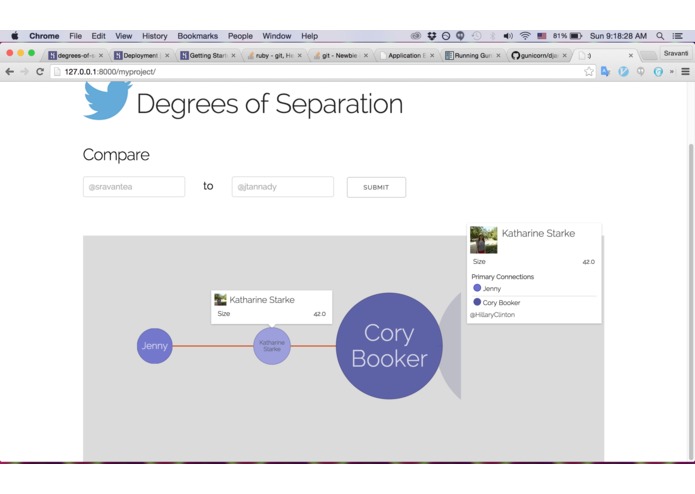This screenshot has width=695, height=494.
Task: Open the Bookmarks menu
Action: (198, 36)
